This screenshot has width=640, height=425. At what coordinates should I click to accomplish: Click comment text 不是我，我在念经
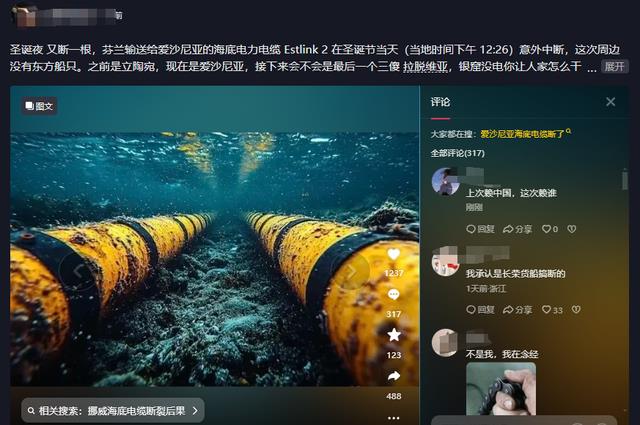pos(502,354)
